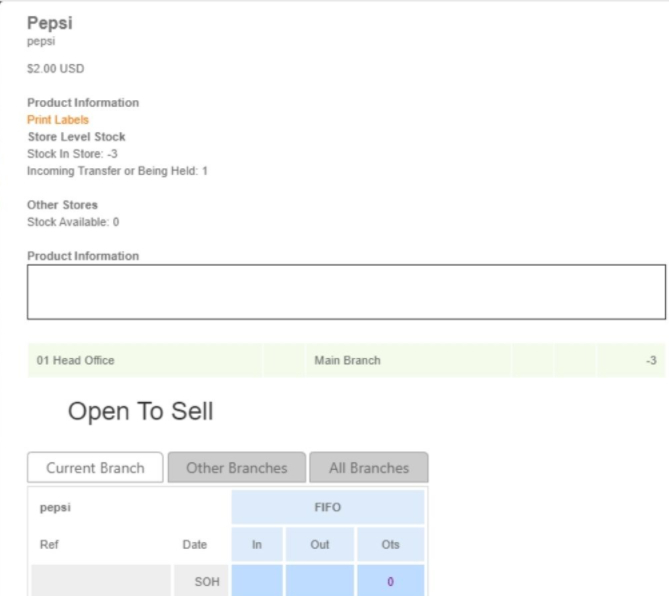Click the In column header
The height and width of the screenshot is (596, 669).
click(x=256, y=545)
